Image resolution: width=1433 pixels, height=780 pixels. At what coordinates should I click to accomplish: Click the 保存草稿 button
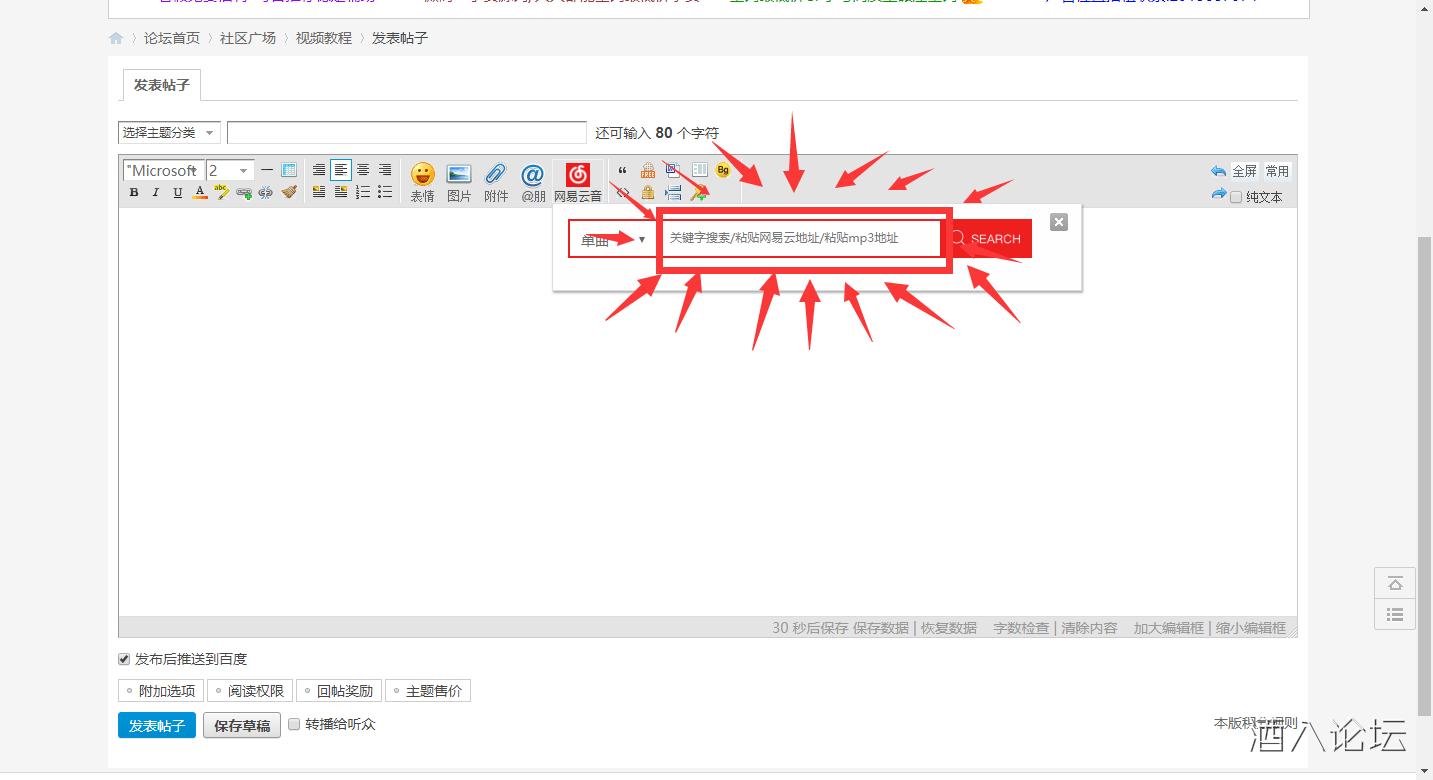242,725
